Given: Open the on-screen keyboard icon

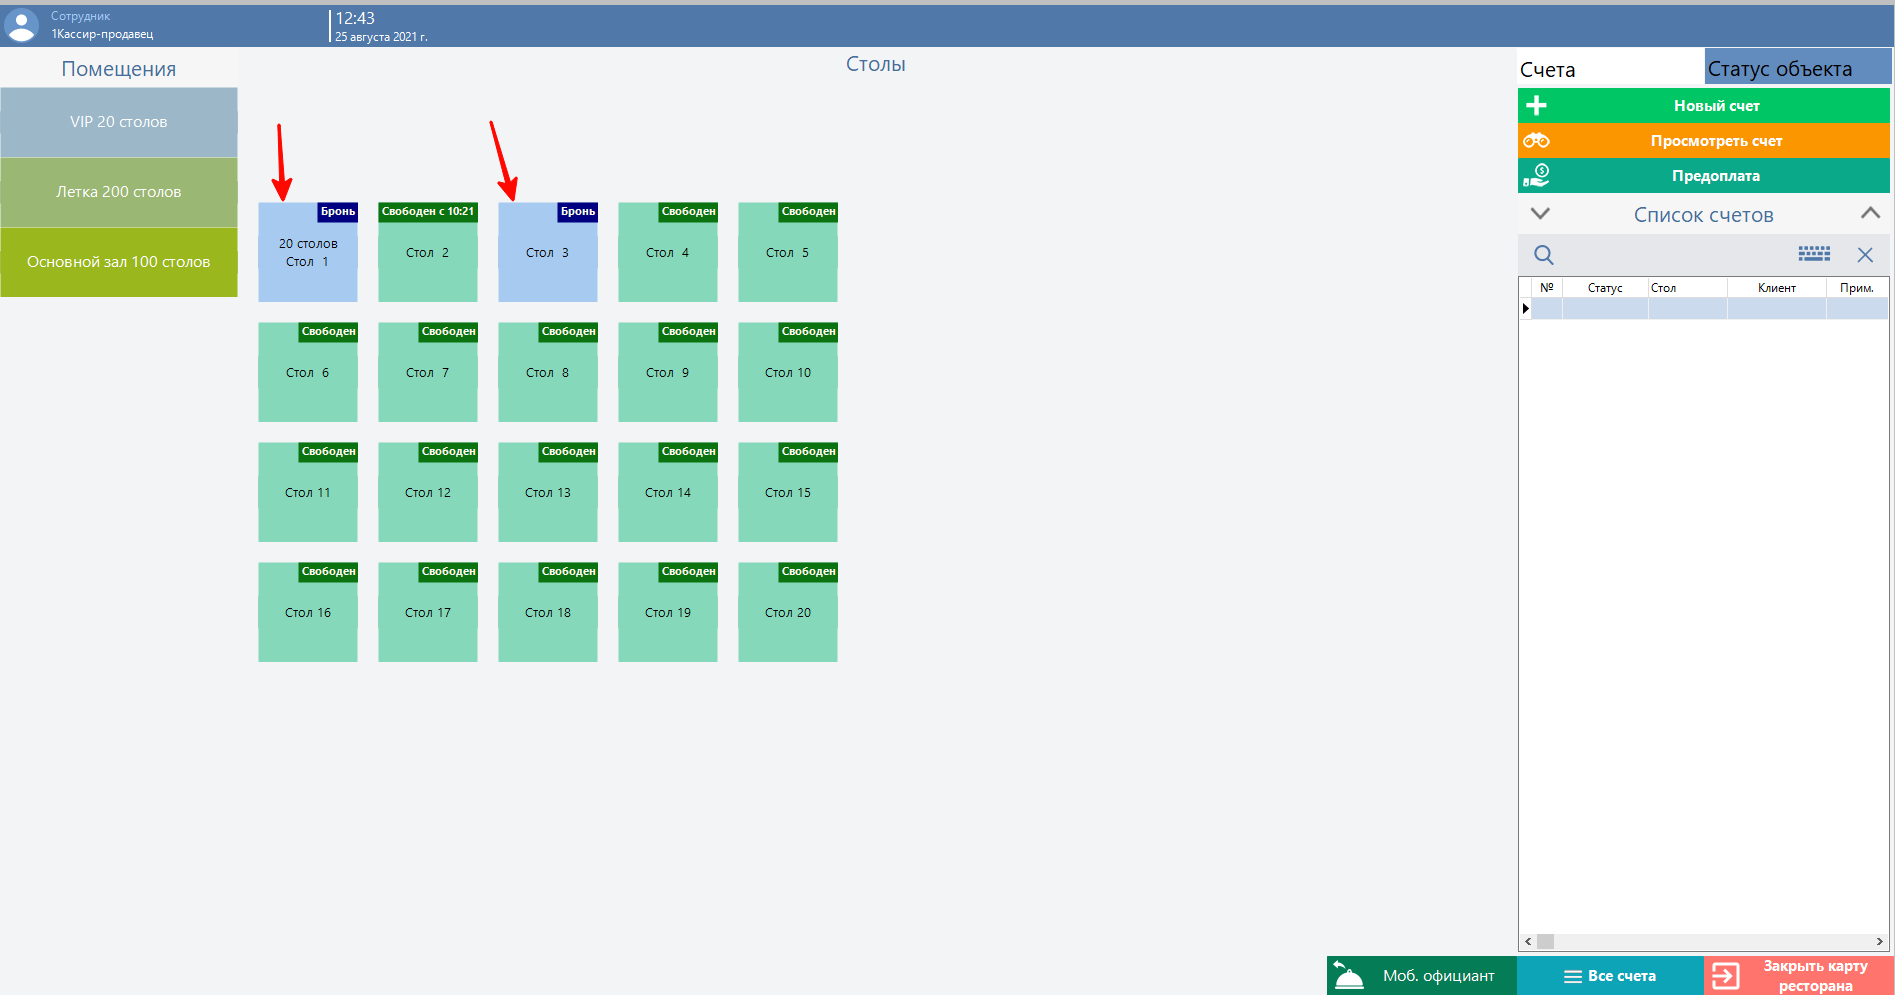Looking at the screenshot, I should click(1814, 254).
